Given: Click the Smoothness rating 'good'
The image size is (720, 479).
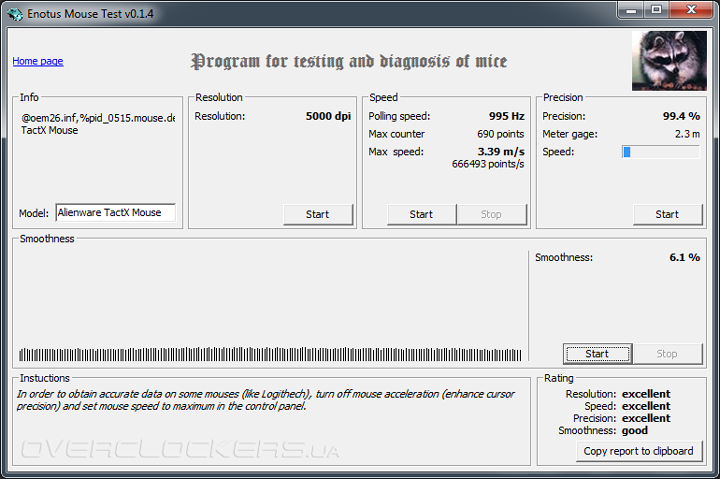Looking at the screenshot, I should point(635,431).
